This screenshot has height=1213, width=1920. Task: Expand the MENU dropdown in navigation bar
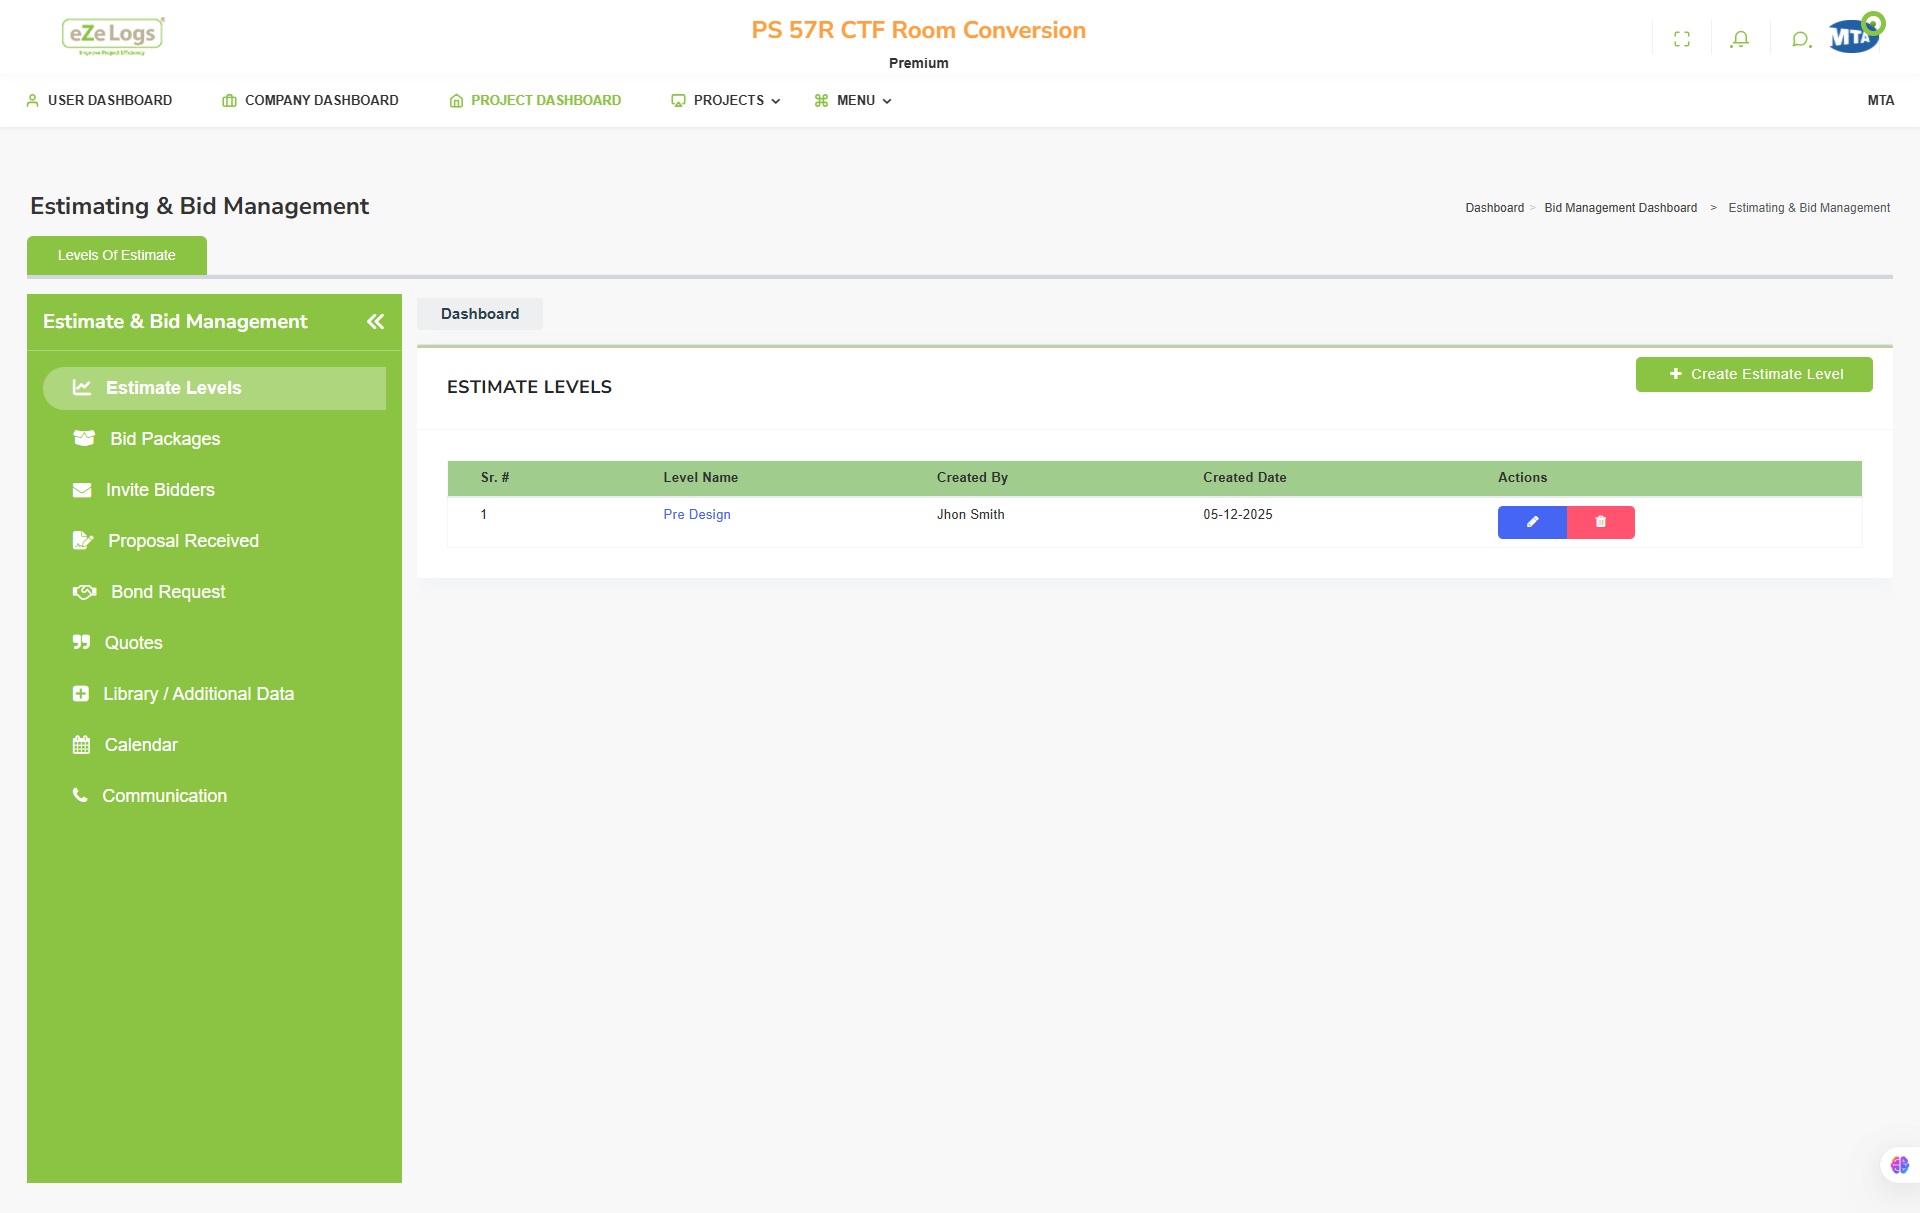pos(853,100)
